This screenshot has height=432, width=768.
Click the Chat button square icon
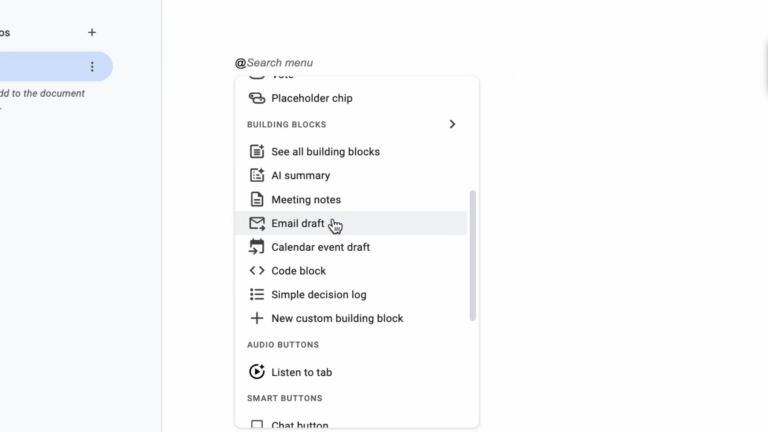coord(257,425)
